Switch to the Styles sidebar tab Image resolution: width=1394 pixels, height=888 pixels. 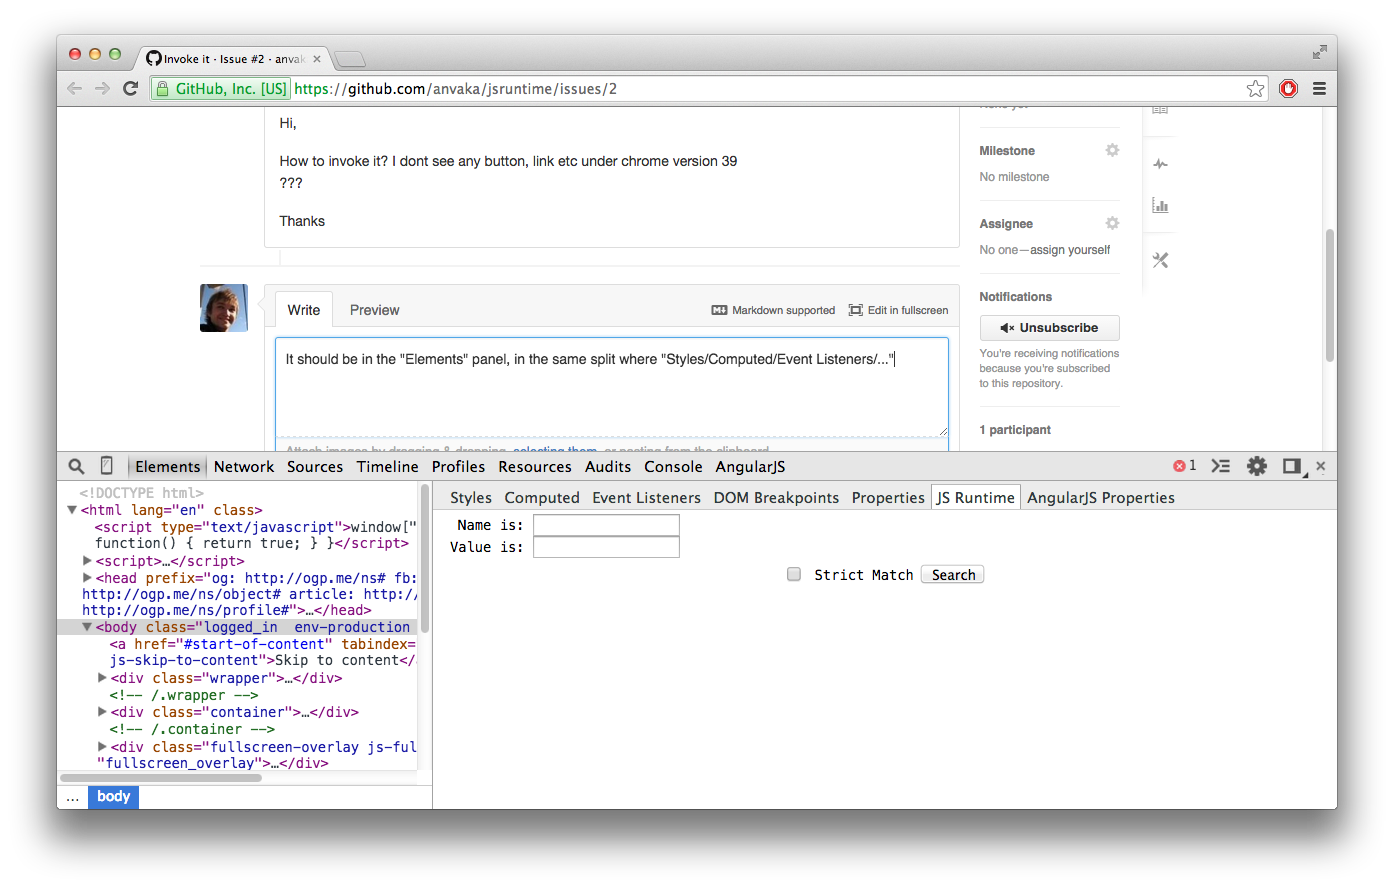point(471,498)
